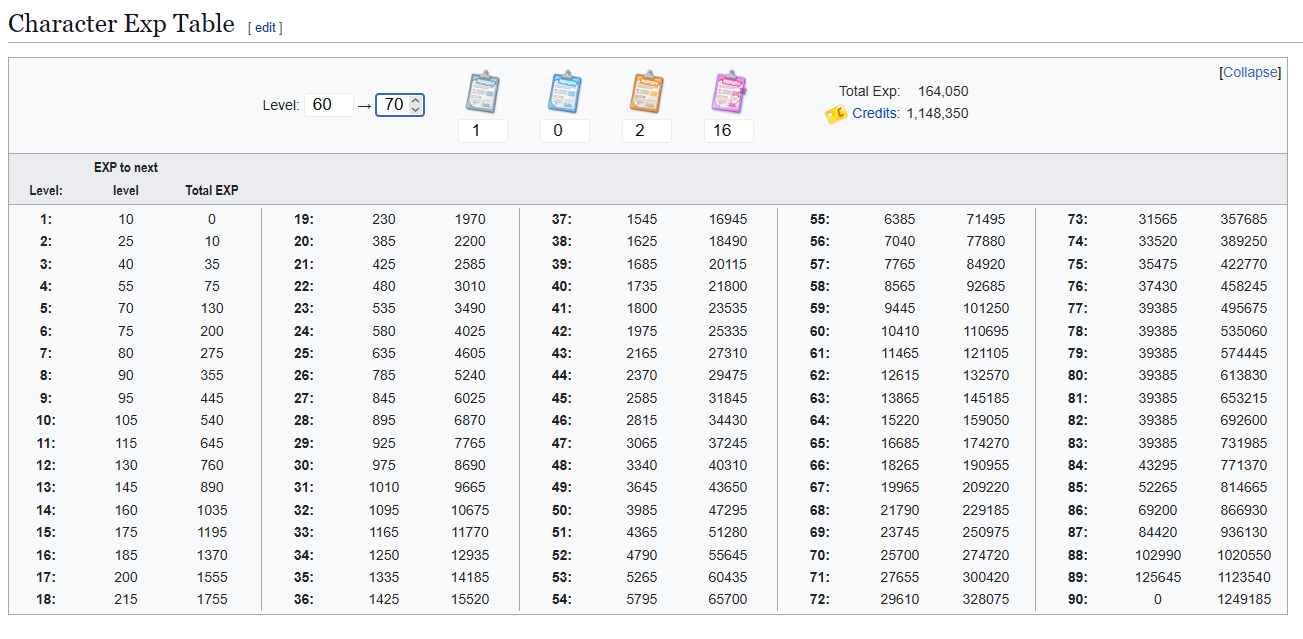
Task: Click the EXP to next level value 10410
Action: coord(900,331)
